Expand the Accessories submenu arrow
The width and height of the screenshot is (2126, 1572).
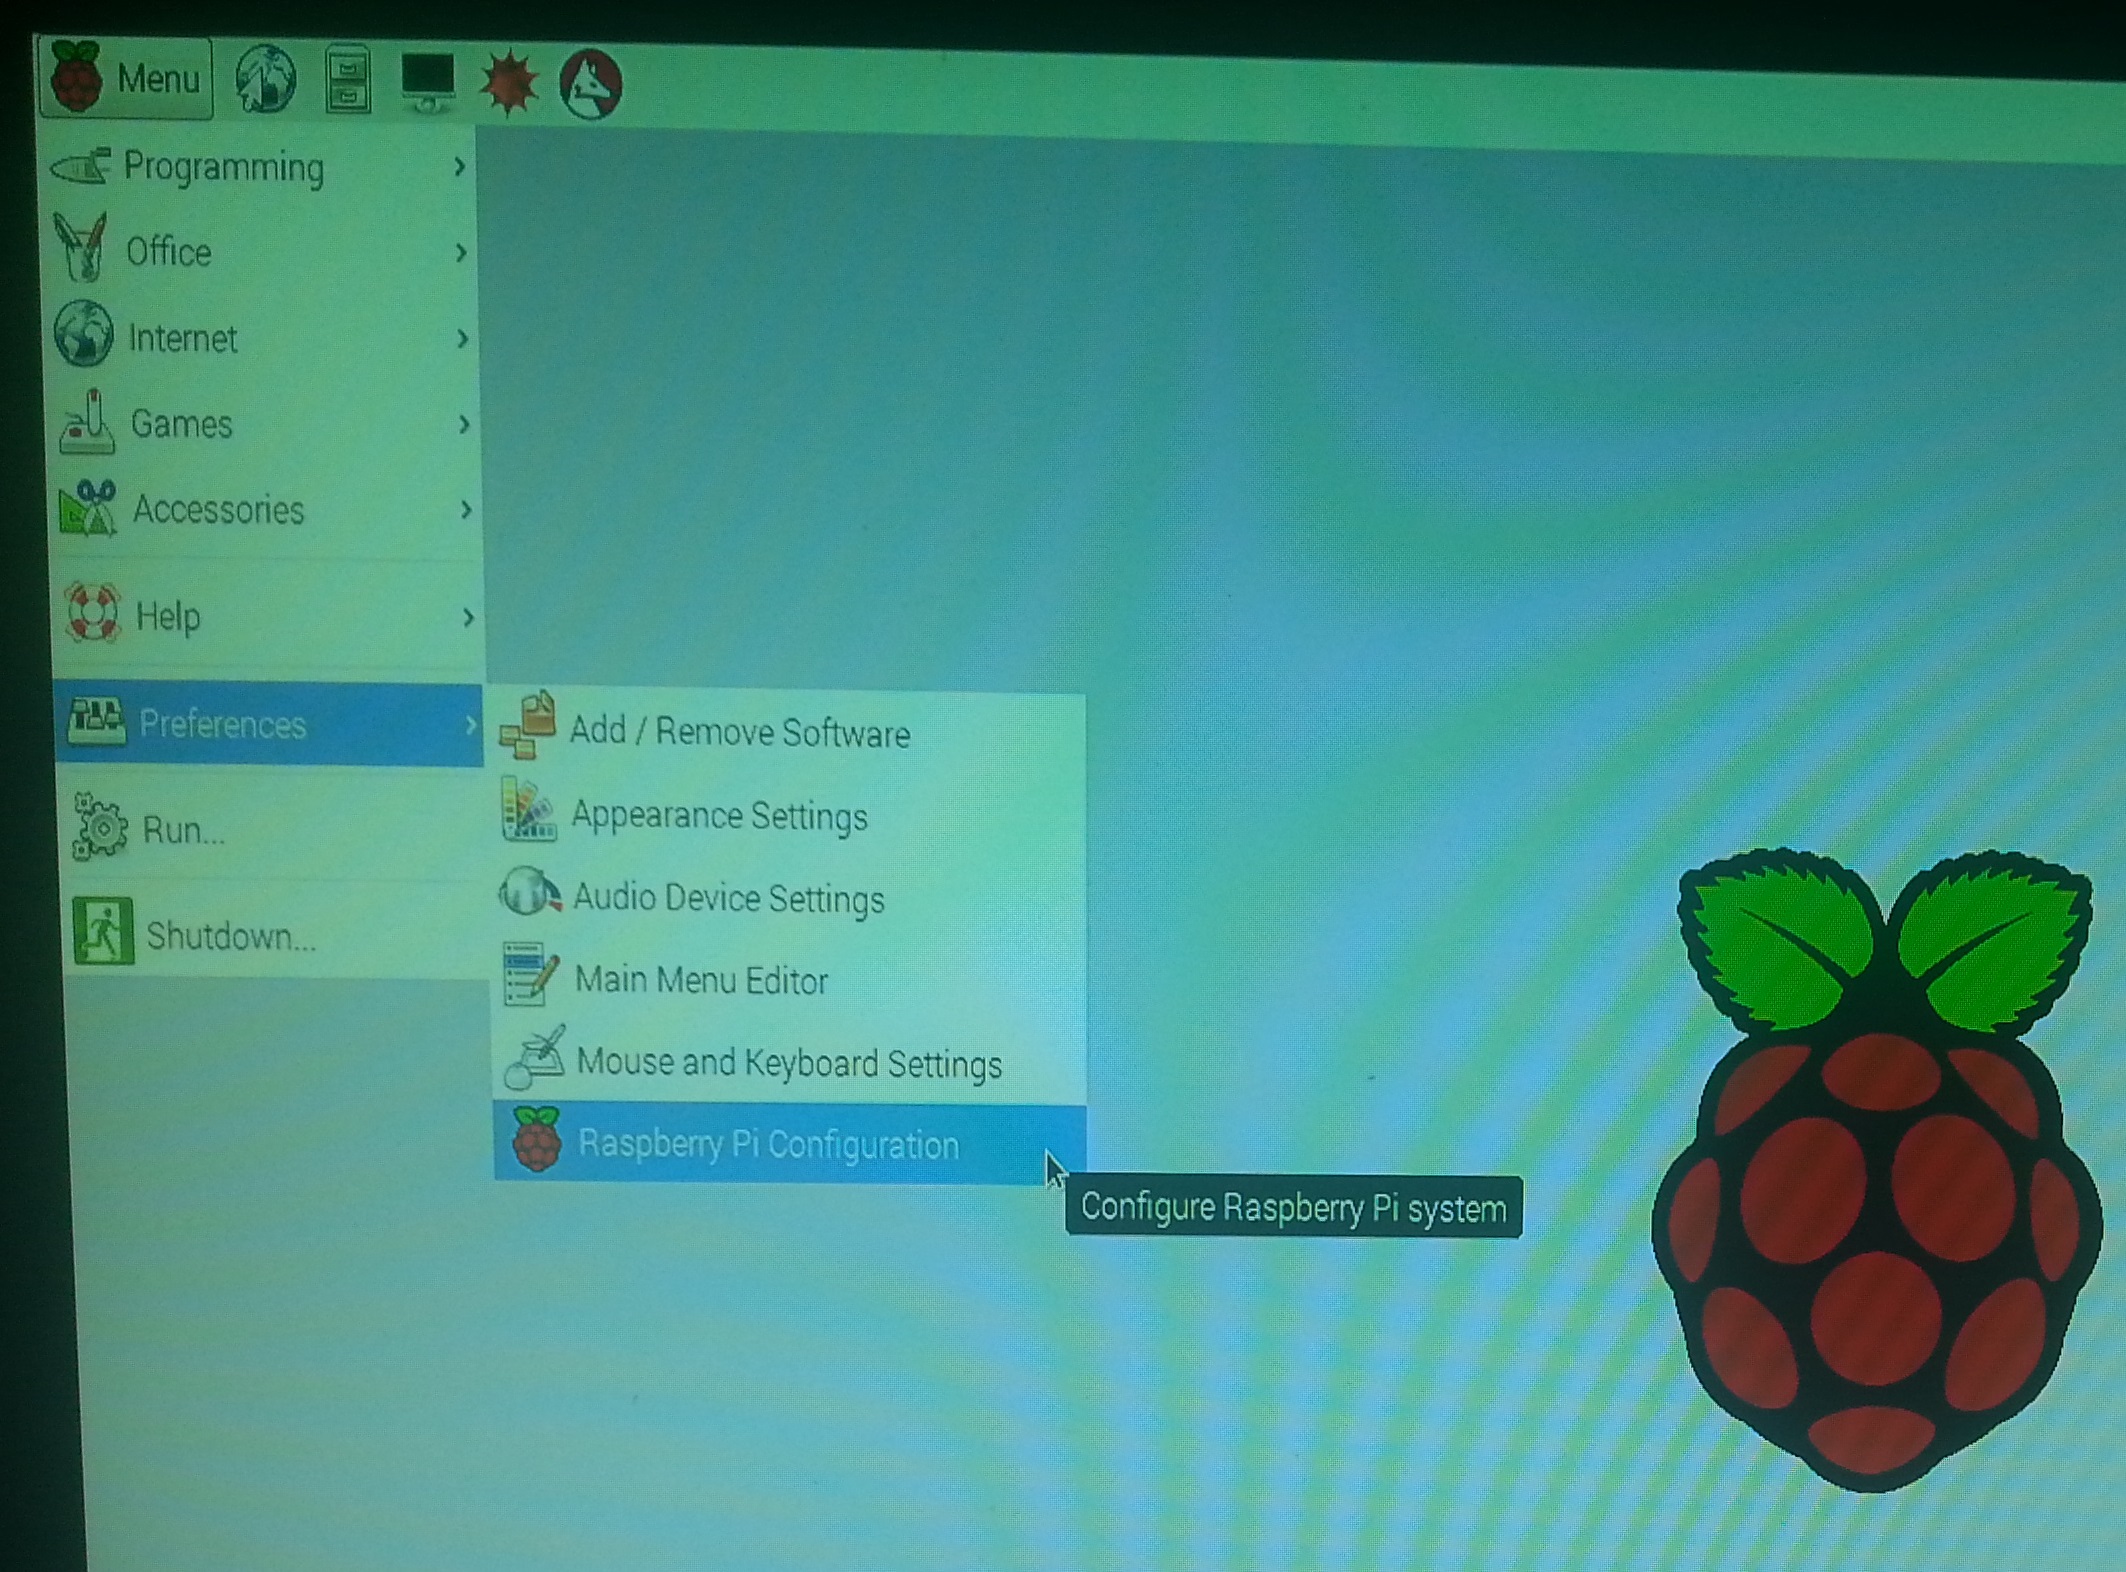tap(466, 510)
